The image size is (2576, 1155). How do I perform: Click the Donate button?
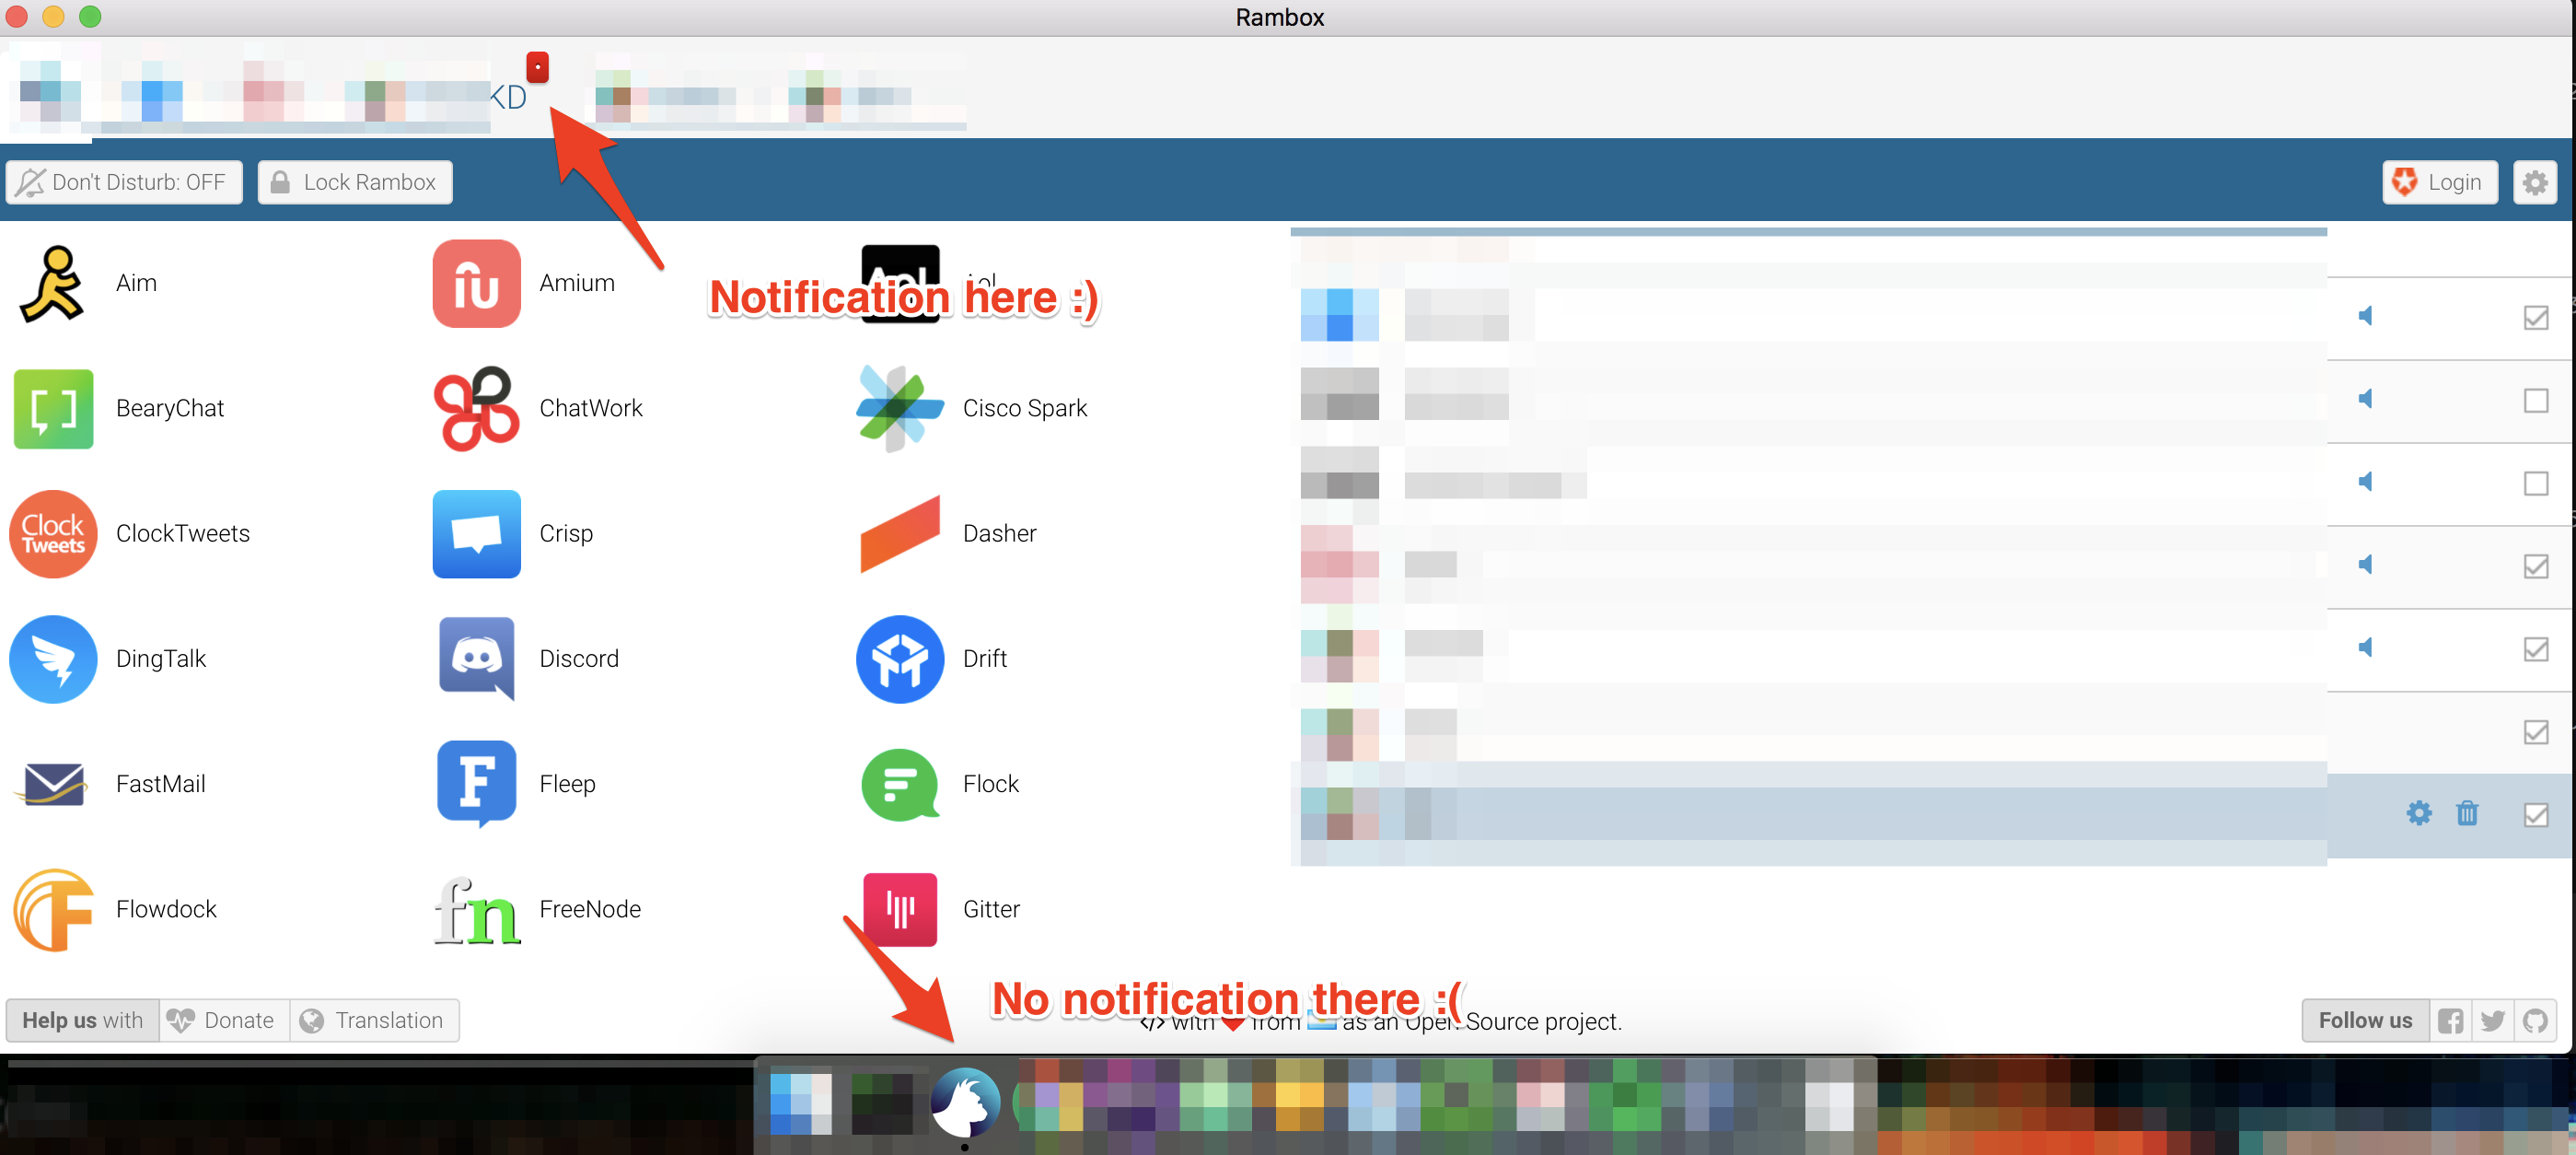click(224, 1020)
